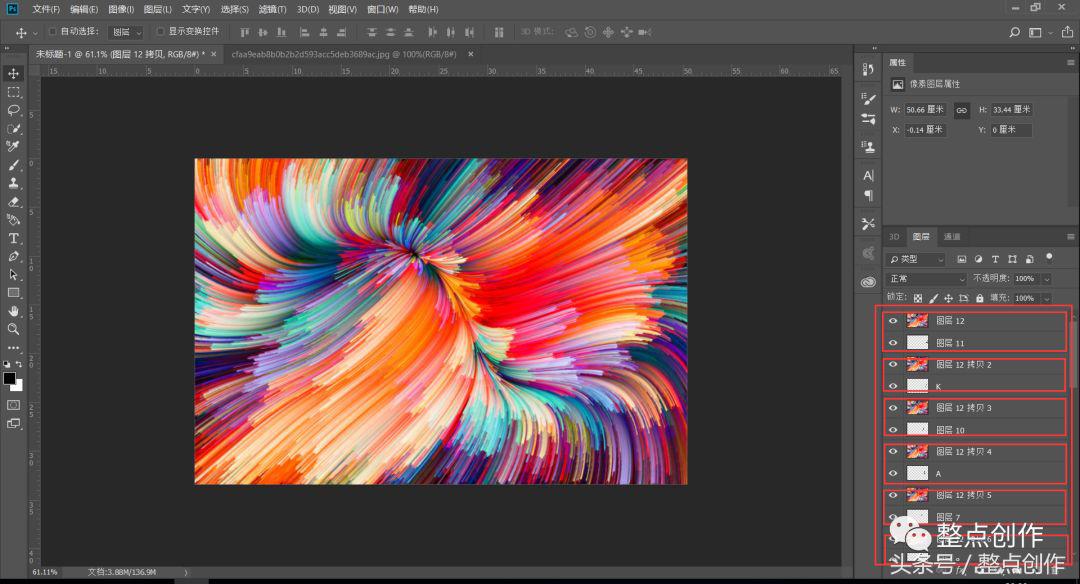Hide layer 图层 12 via its eye icon
The width and height of the screenshot is (1080, 584).
point(893,321)
